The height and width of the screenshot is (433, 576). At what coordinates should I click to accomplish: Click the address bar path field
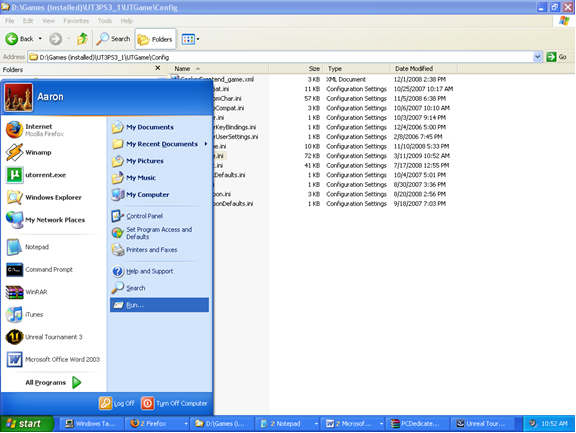[x=281, y=57]
